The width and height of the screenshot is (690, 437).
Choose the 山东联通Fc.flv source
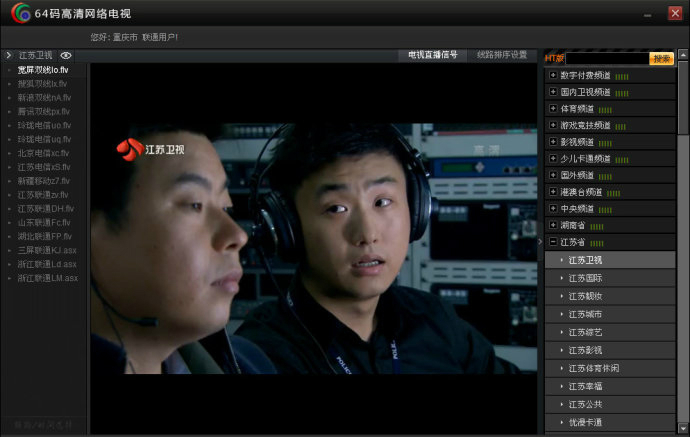(x=44, y=223)
